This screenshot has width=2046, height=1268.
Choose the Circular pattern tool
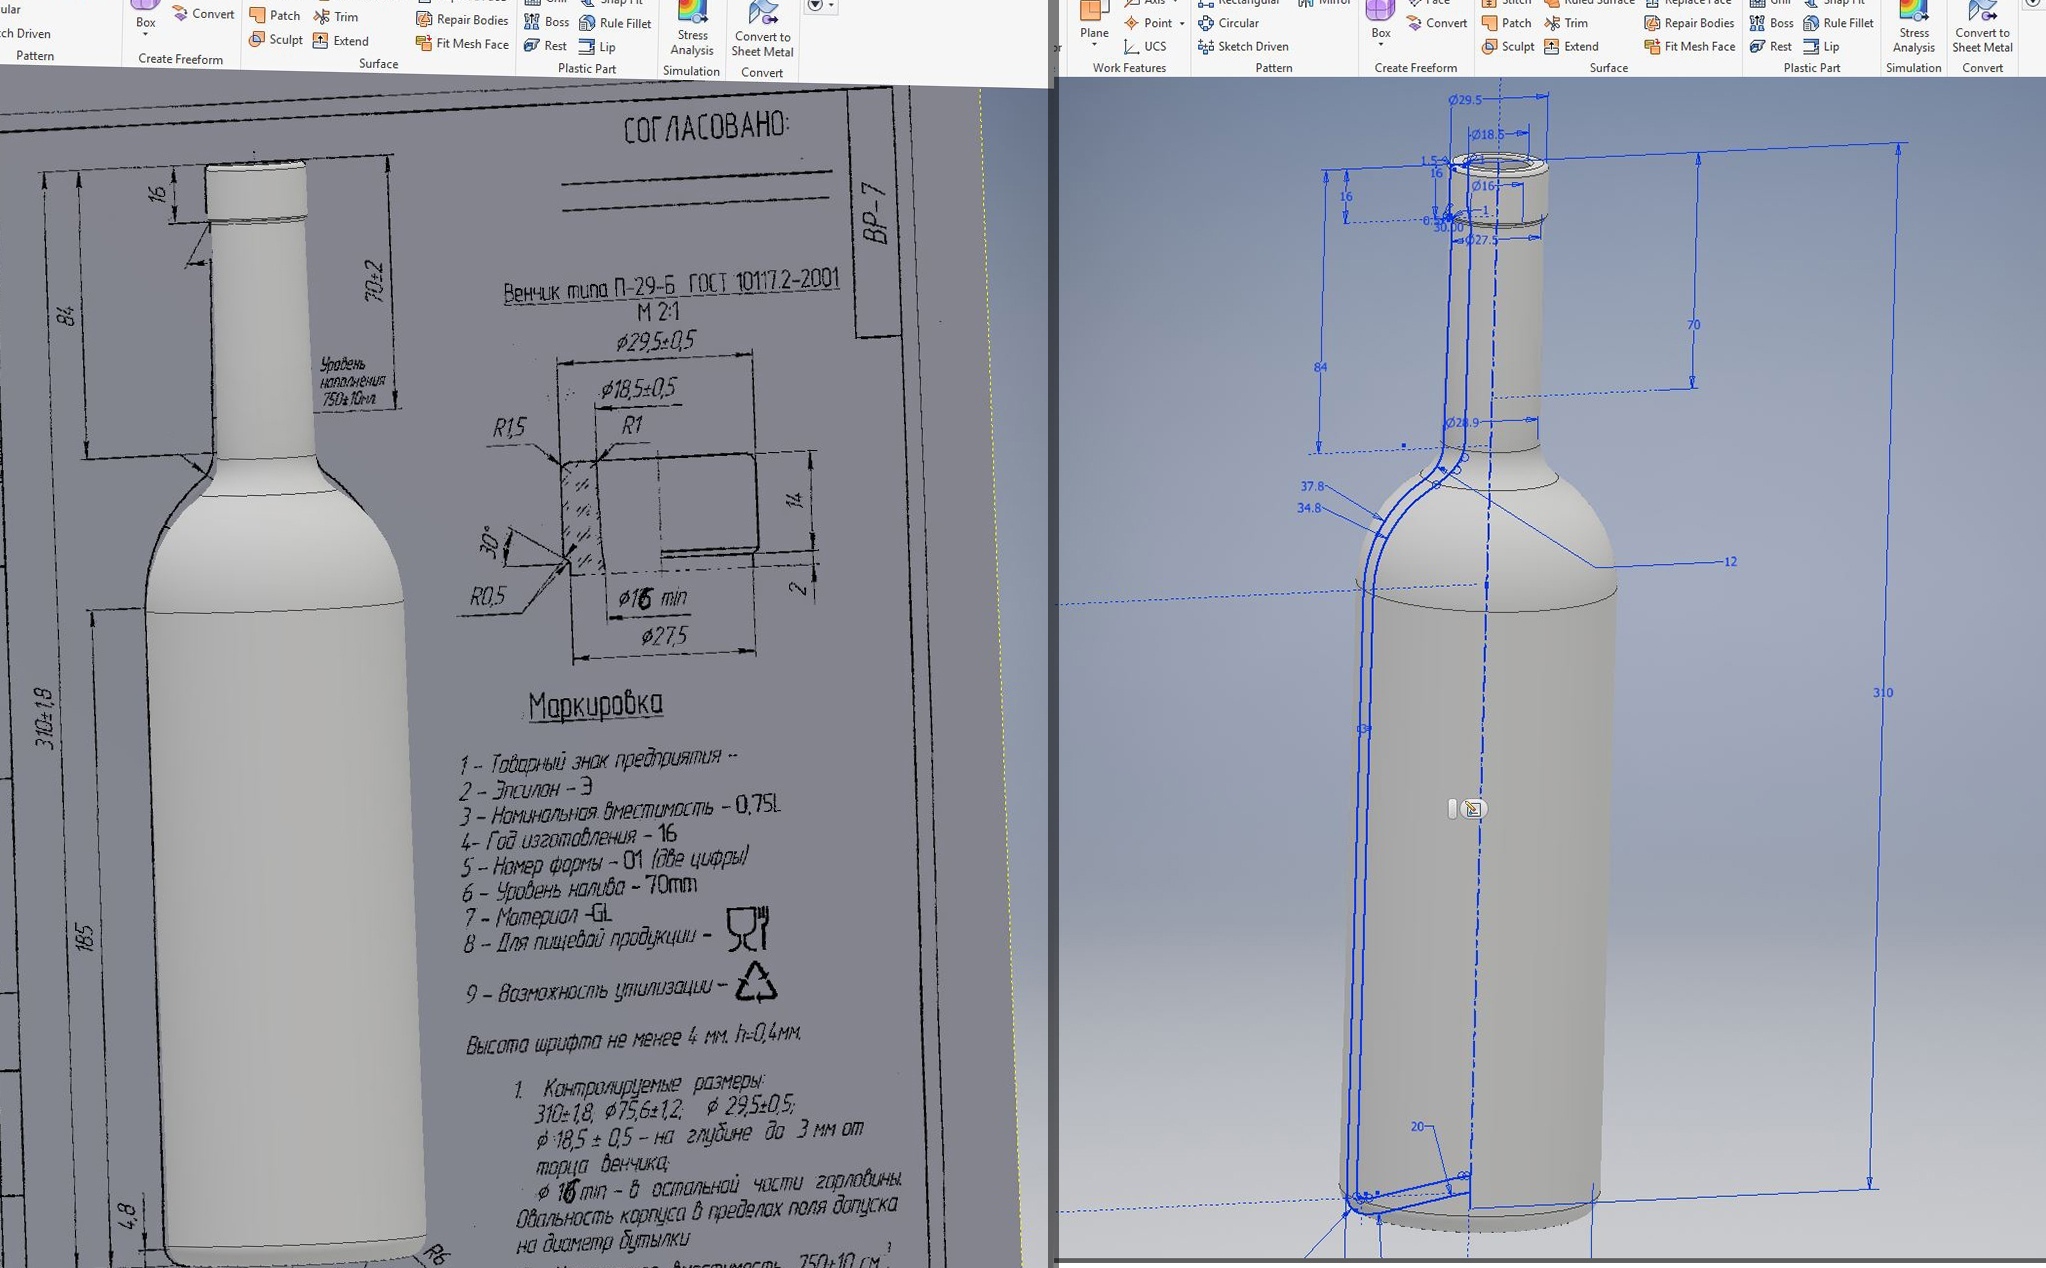coord(1237,23)
